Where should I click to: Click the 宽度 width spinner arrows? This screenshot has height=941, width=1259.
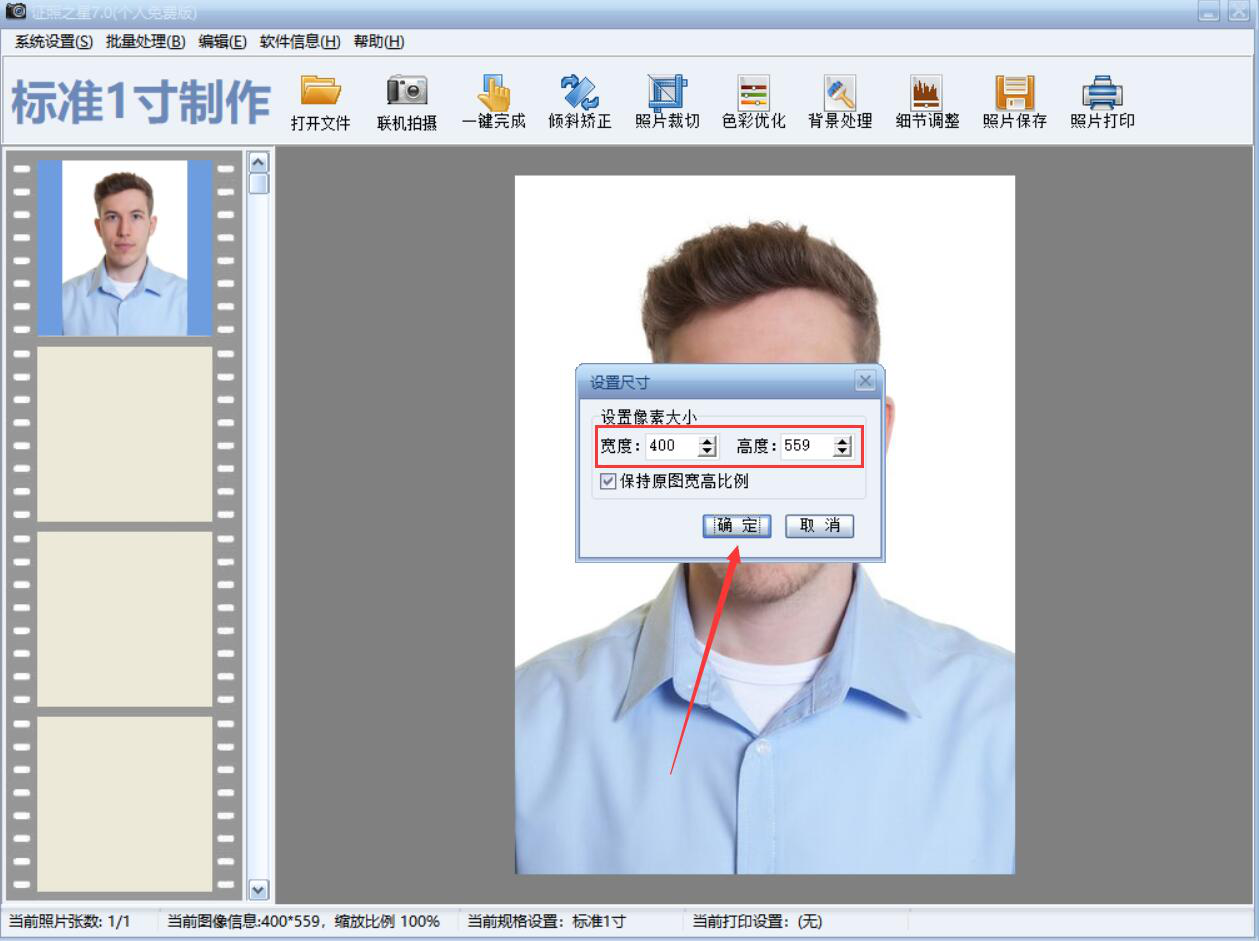tap(708, 446)
